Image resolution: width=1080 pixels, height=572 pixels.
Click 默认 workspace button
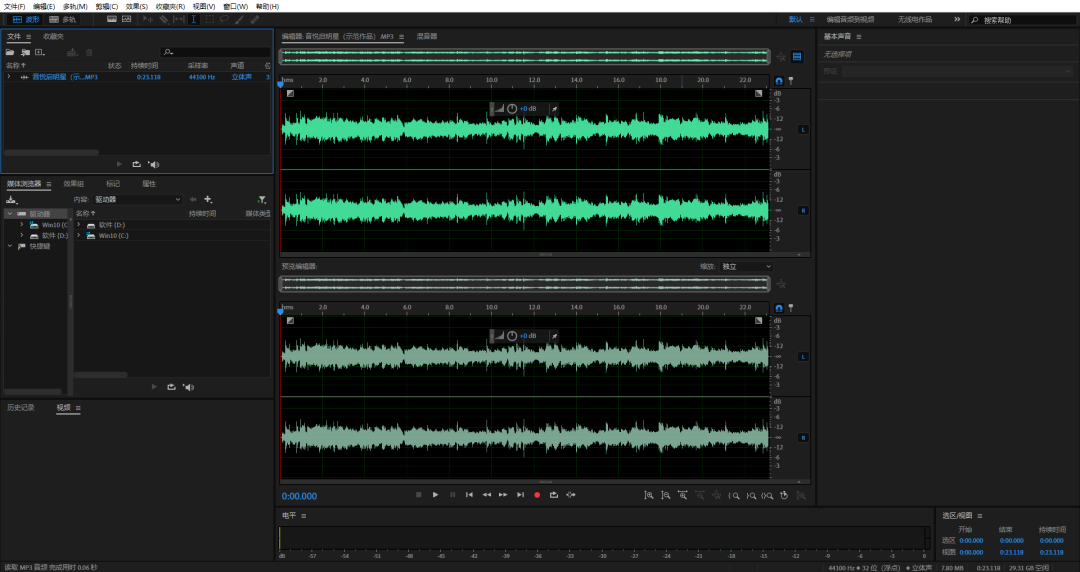tap(796, 19)
